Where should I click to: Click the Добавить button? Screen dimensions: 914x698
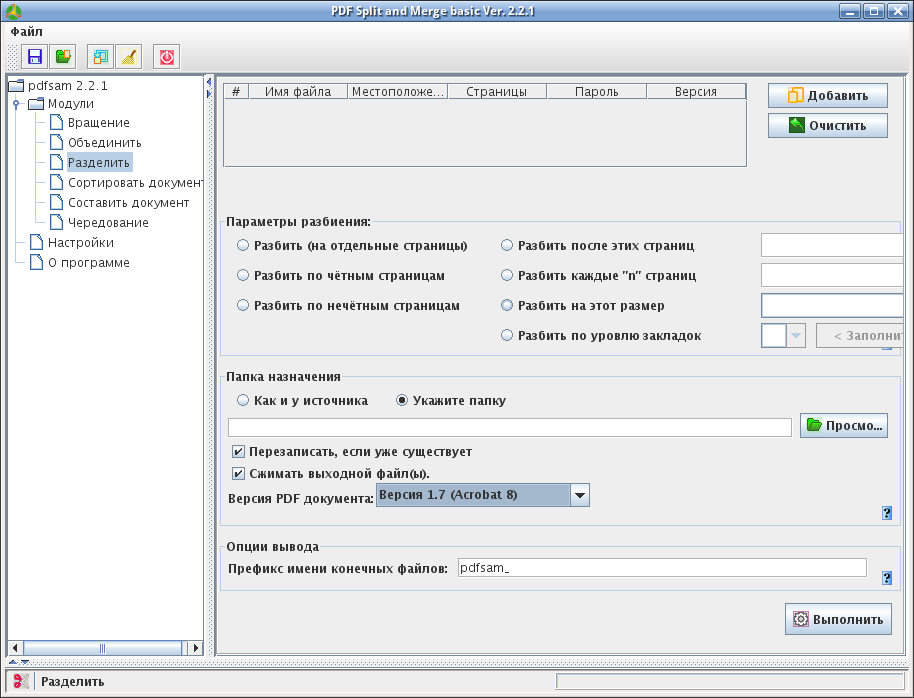click(828, 96)
